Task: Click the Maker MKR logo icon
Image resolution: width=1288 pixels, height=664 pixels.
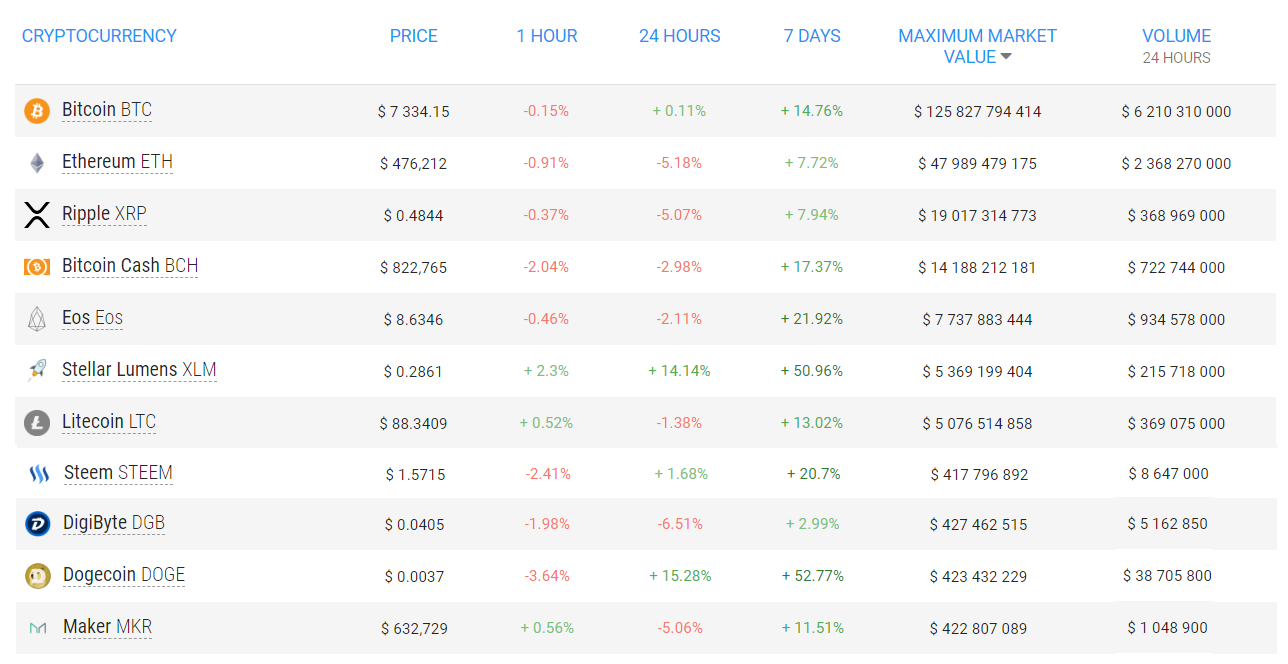Action: (38, 628)
